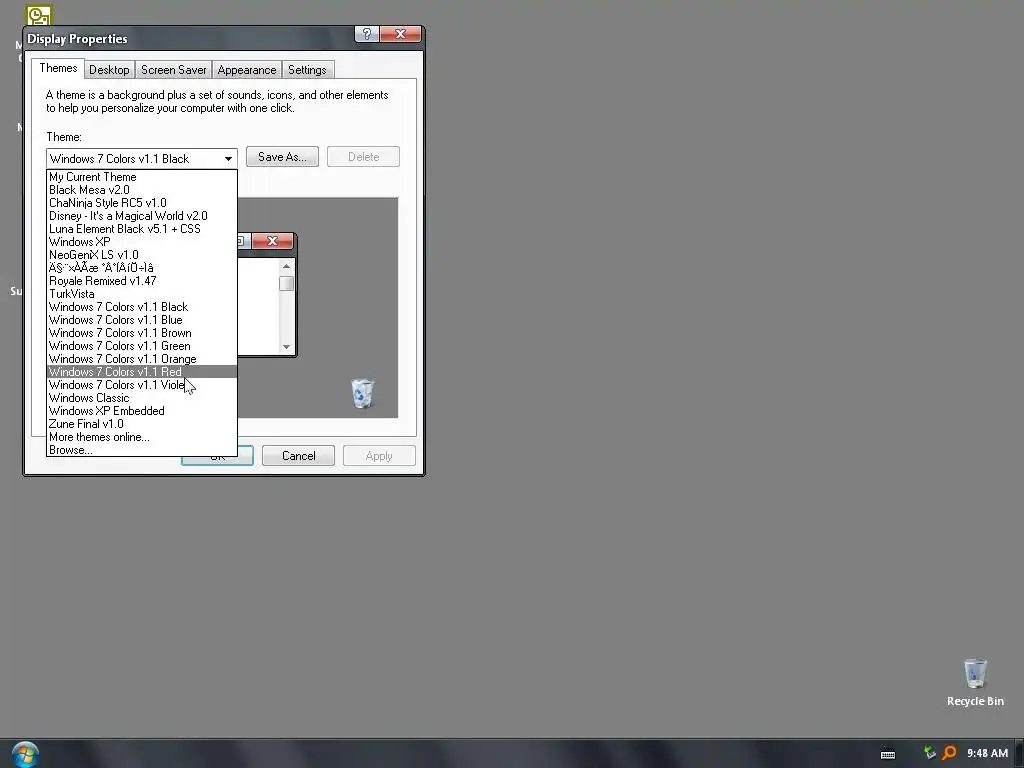
Task: Open the Screen Saver tab
Action: [173, 70]
